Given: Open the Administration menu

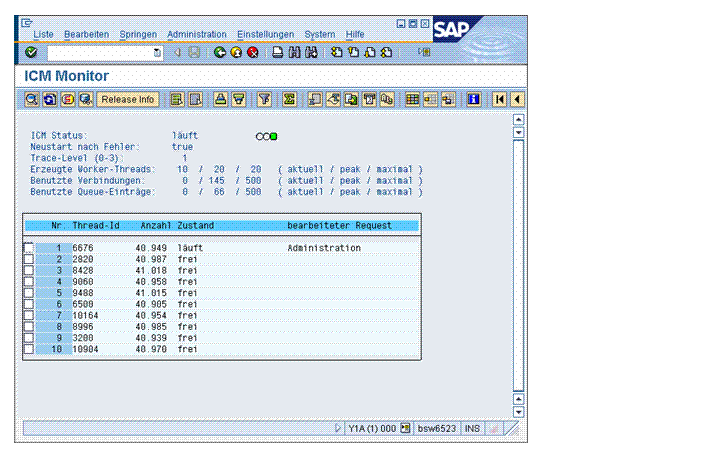Looking at the screenshot, I should tap(197, 34).
